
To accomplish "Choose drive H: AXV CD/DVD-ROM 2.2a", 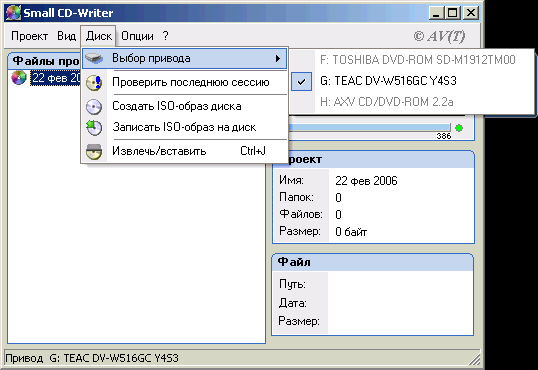I will coord(412,102).
